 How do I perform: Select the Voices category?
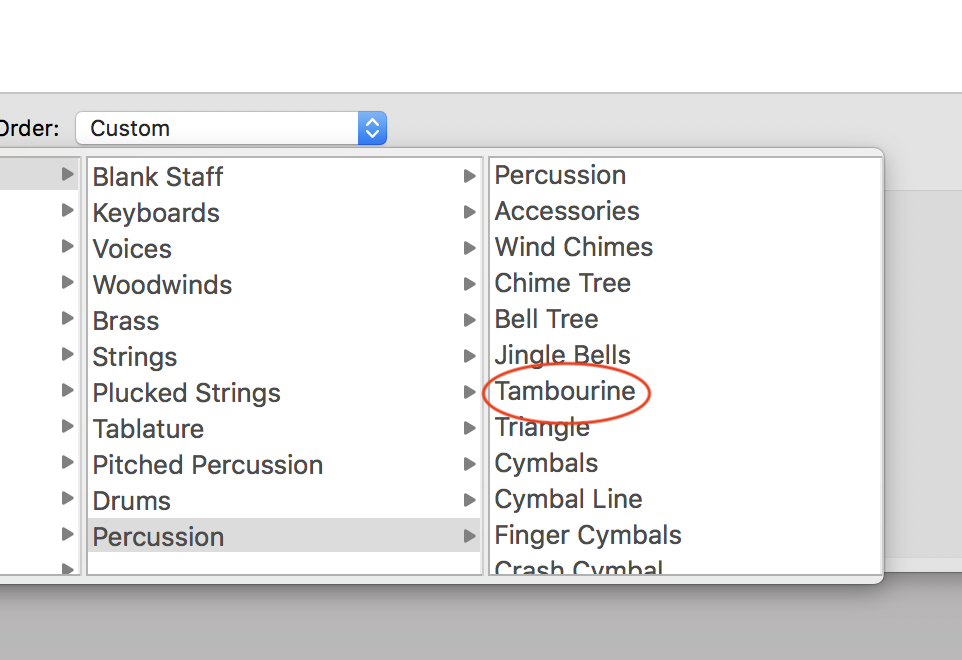click(x=131, y=249)
